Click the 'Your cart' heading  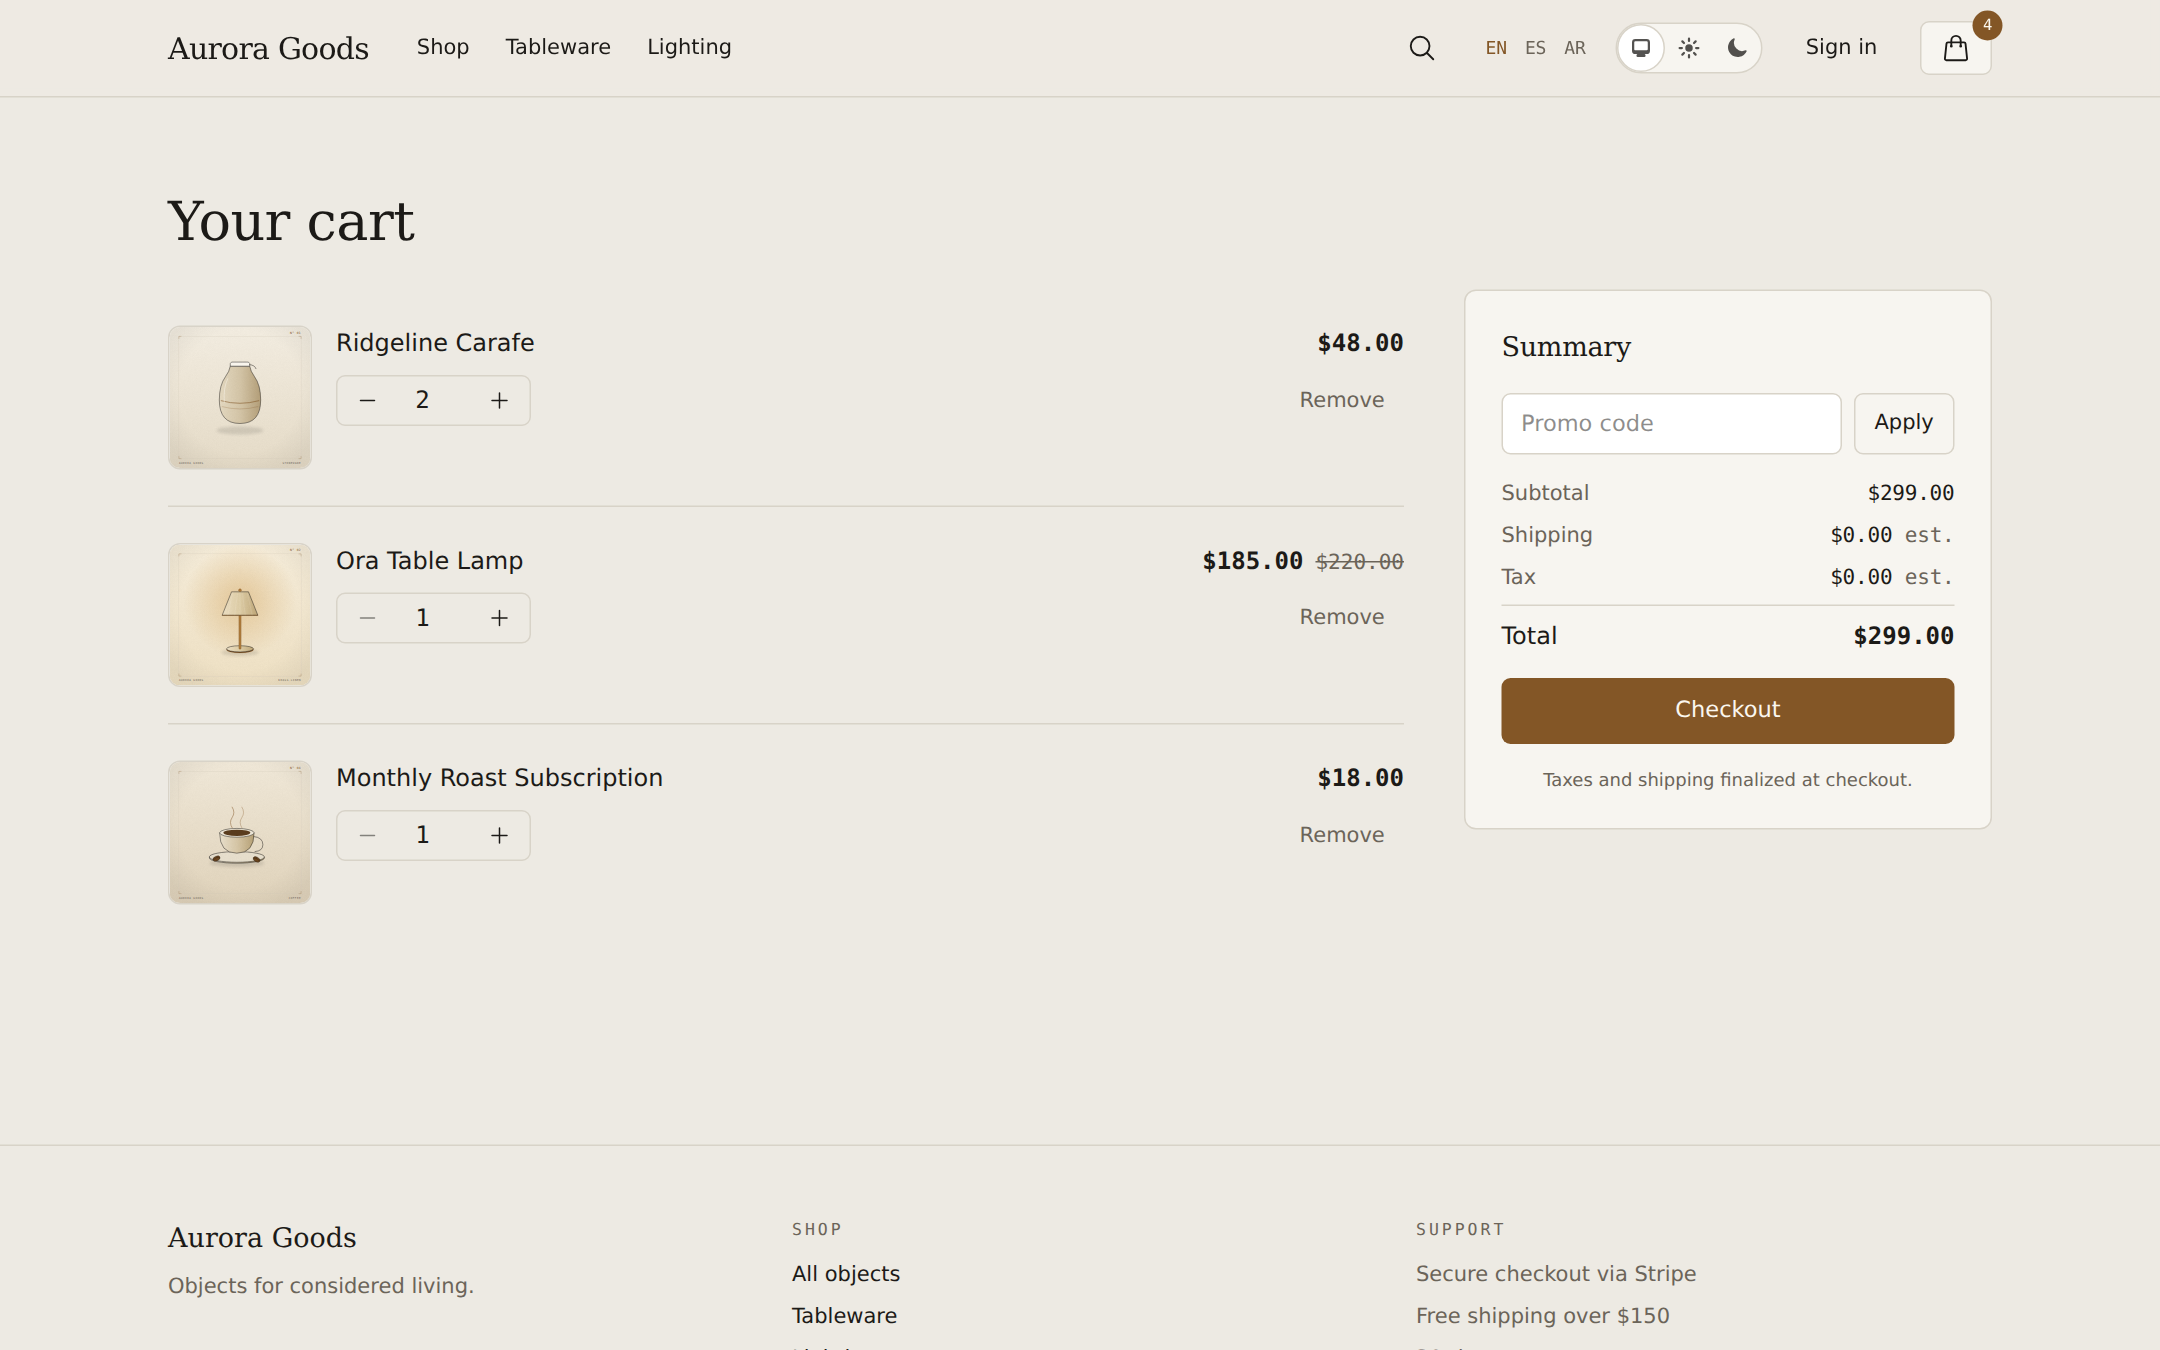click(x=291, y=221)
